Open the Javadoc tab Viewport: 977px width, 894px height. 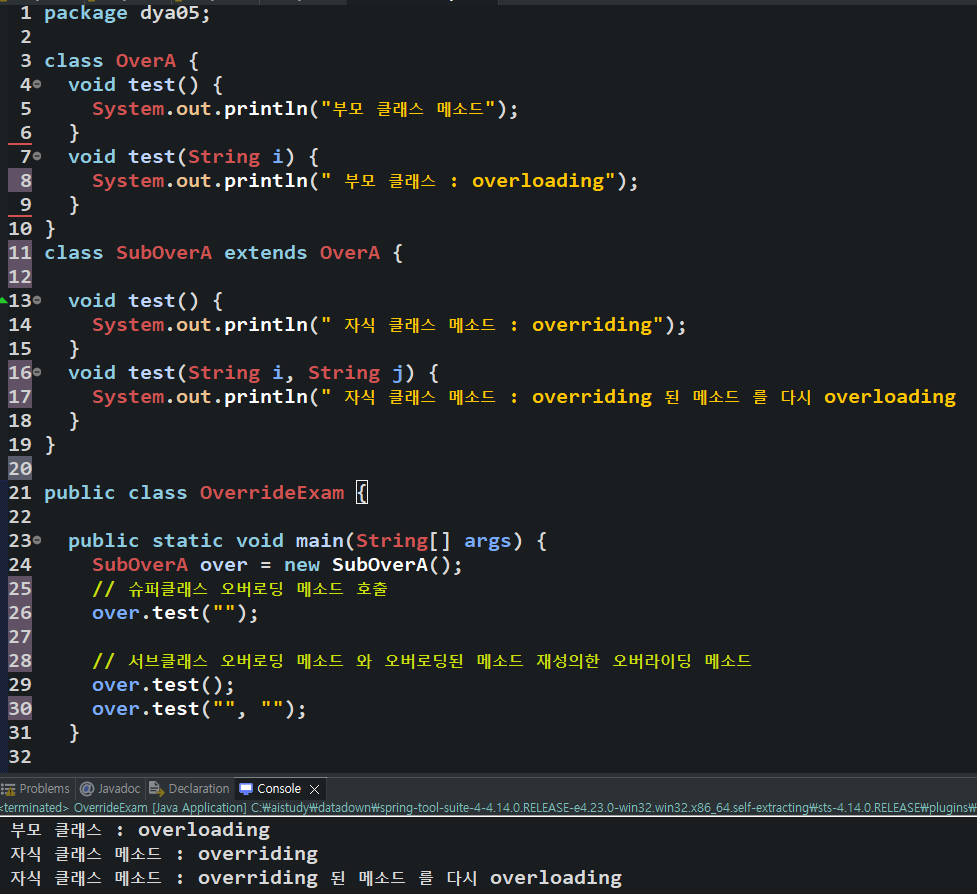point(110,789)
